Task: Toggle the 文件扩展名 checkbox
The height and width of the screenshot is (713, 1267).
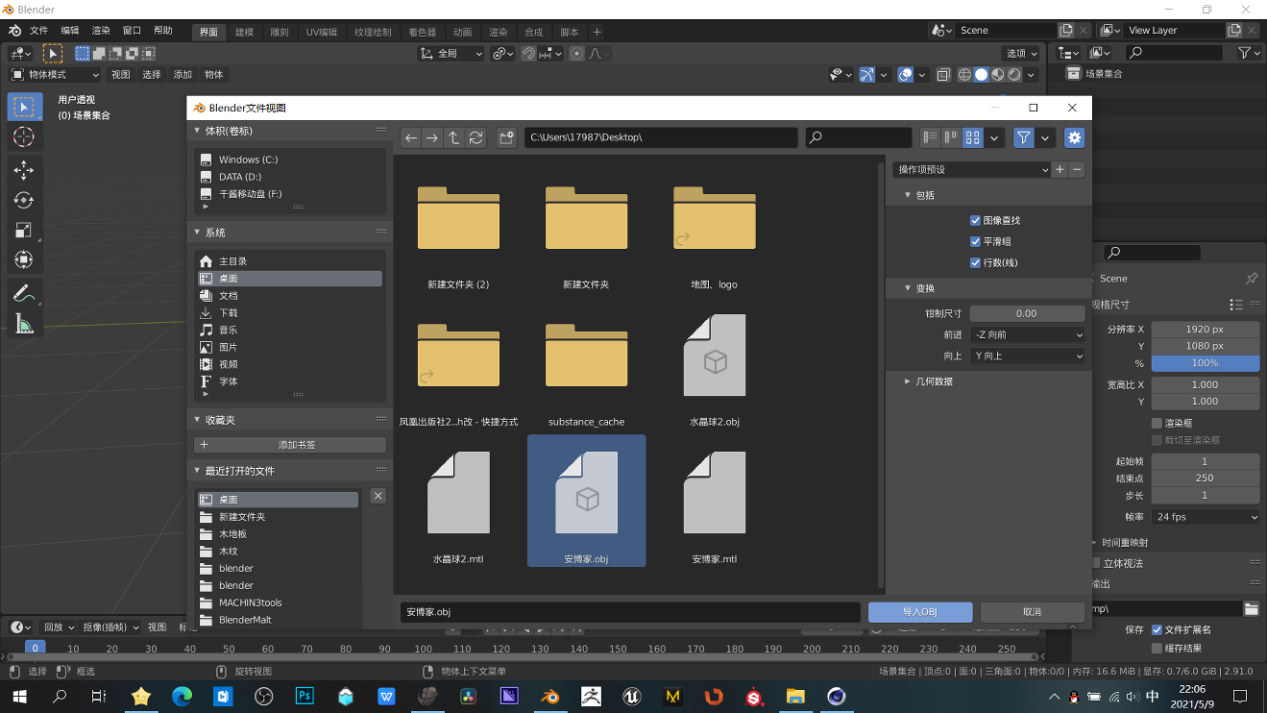Action: [1157, 630]
